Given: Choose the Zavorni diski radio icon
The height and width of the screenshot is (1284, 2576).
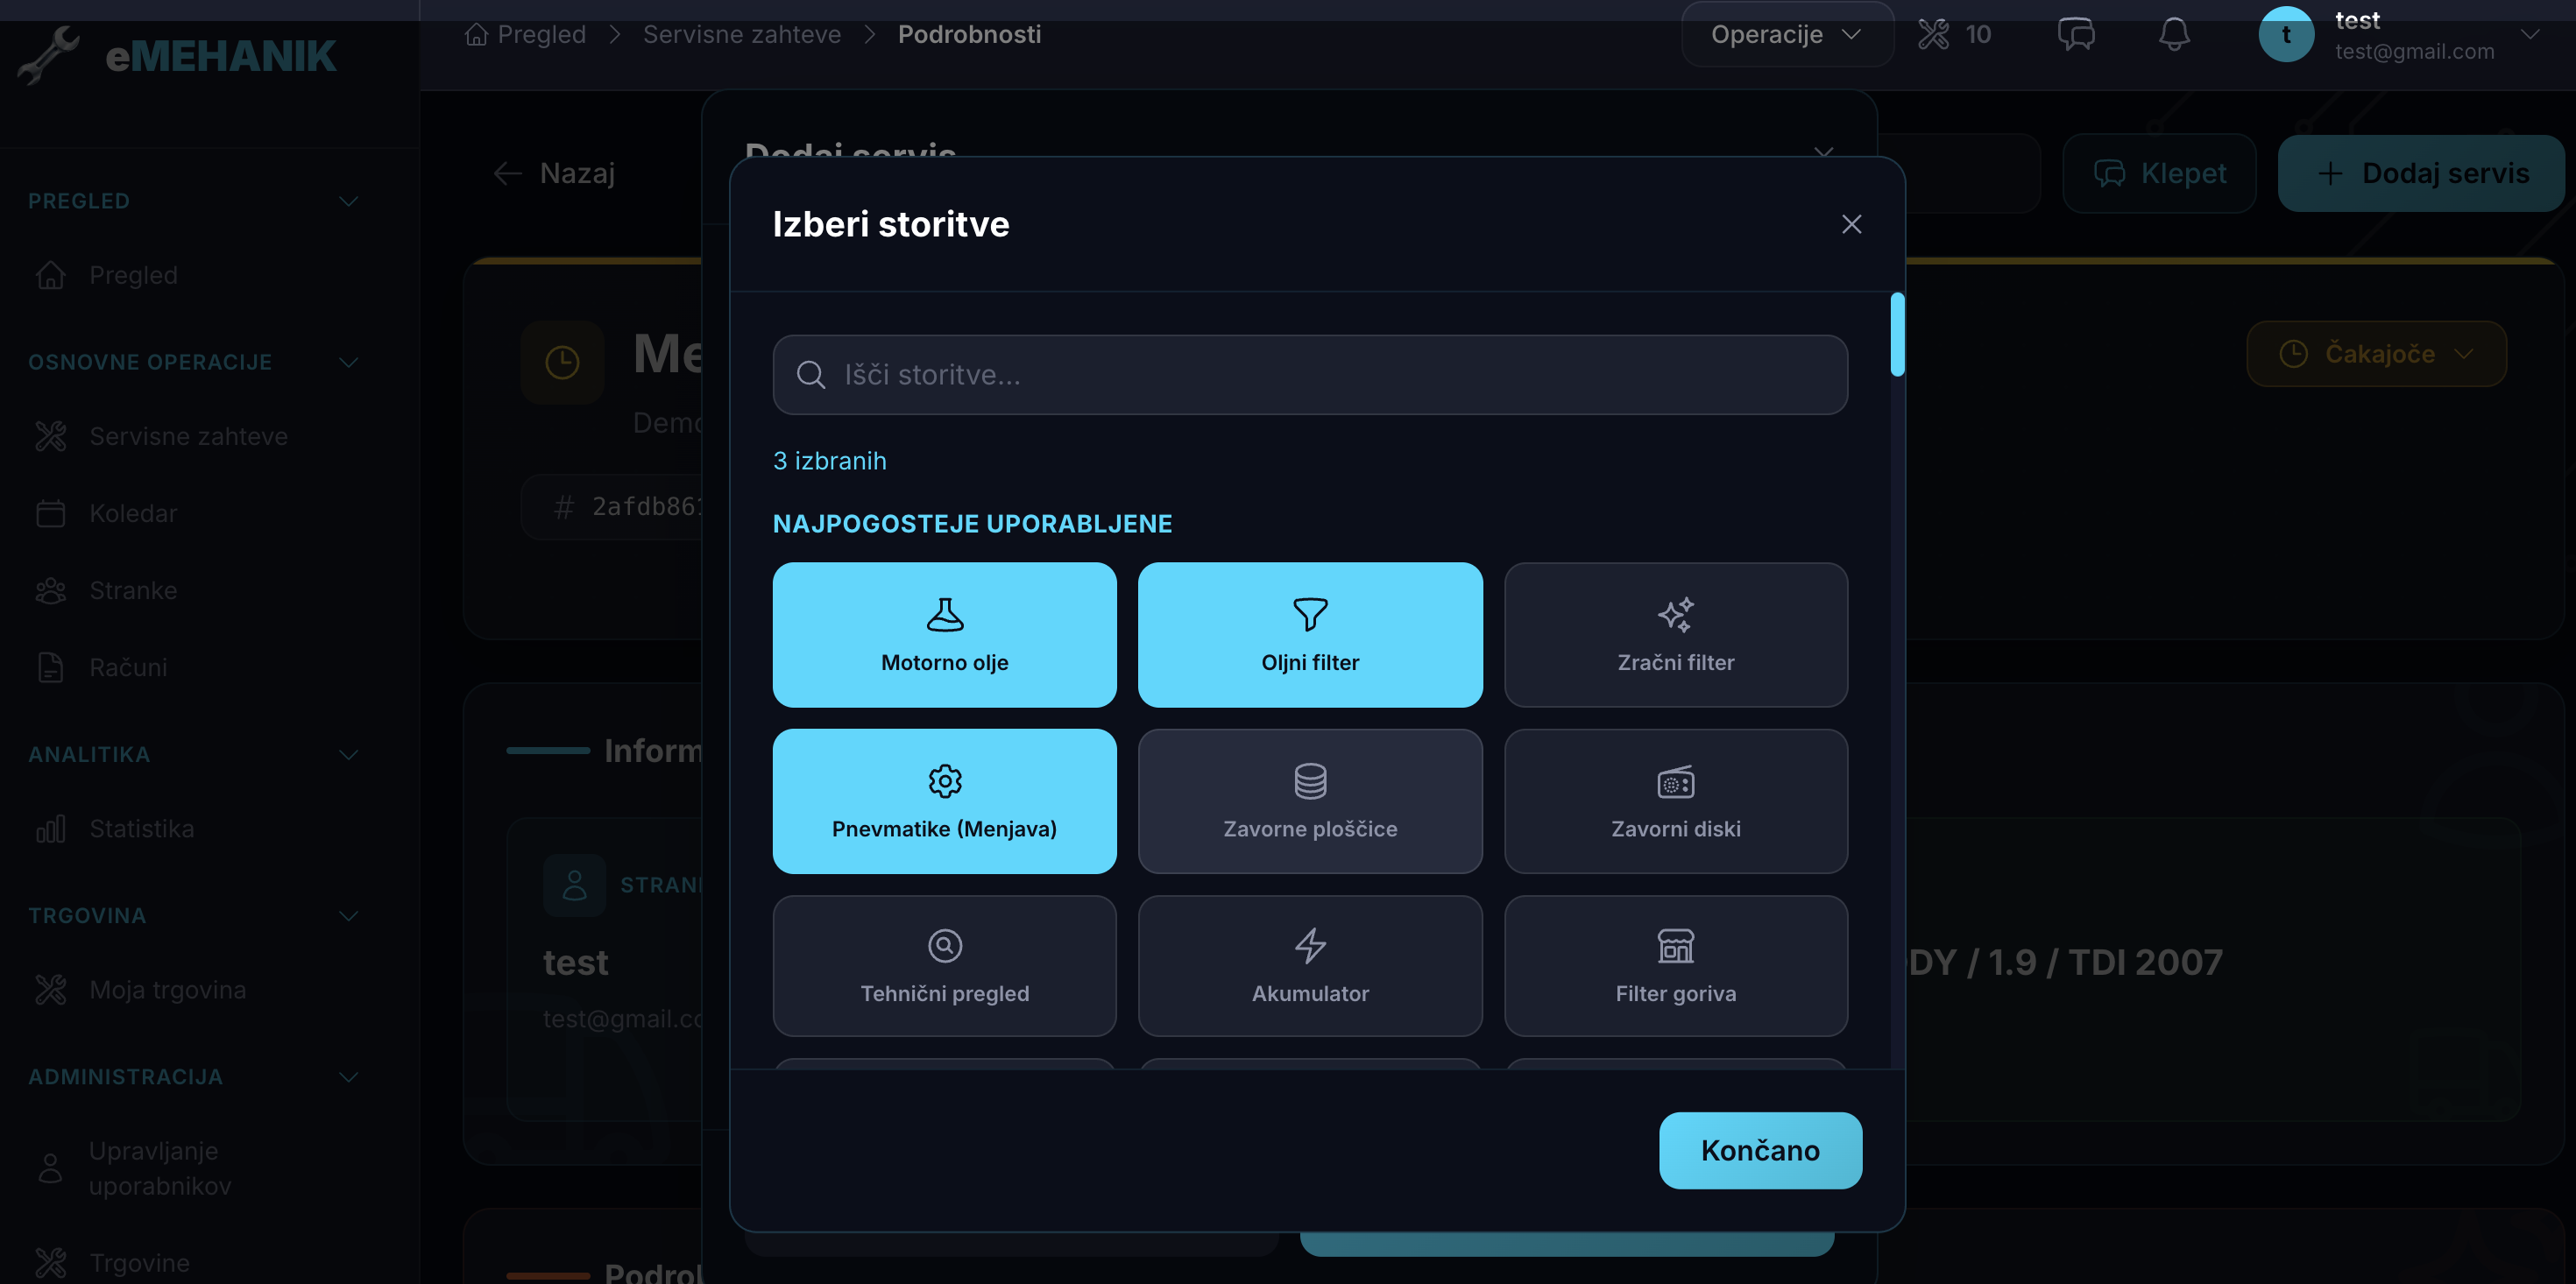Looking at the screenshot, I should (1675, 781).
